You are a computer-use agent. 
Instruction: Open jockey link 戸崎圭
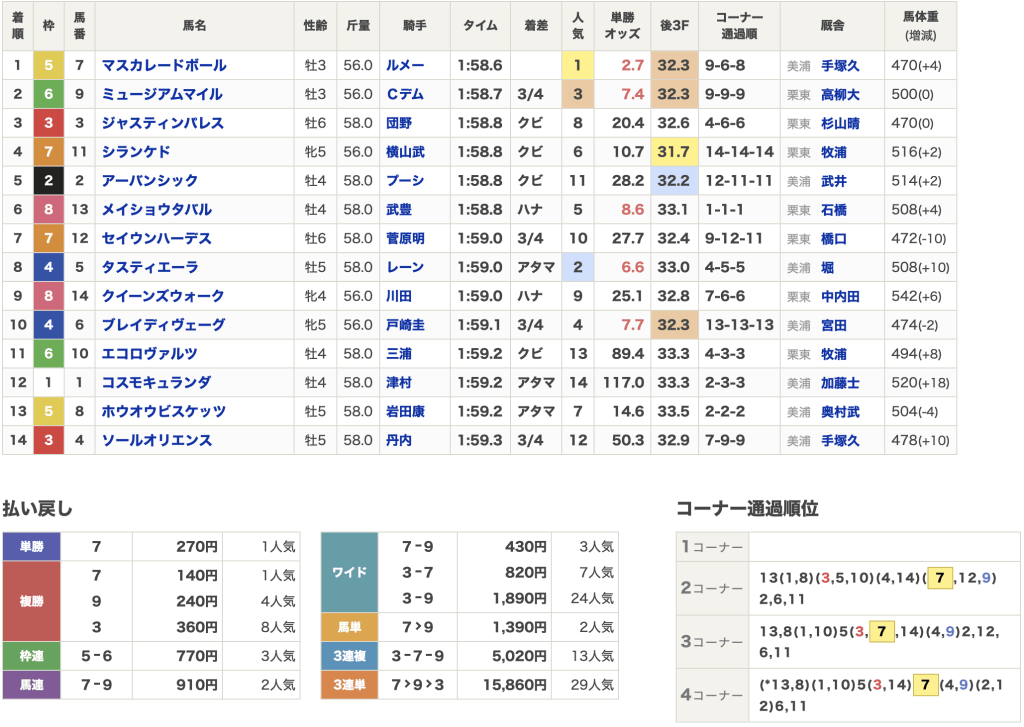tap(405, 325)
